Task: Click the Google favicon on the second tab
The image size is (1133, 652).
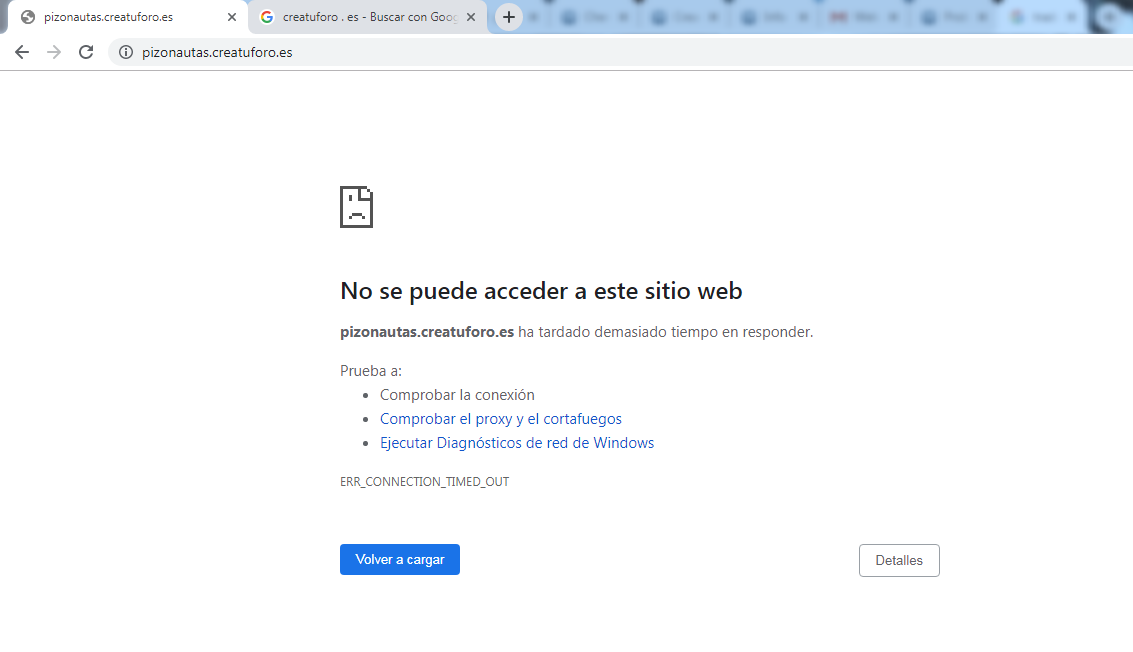Action: click(267, 17)
